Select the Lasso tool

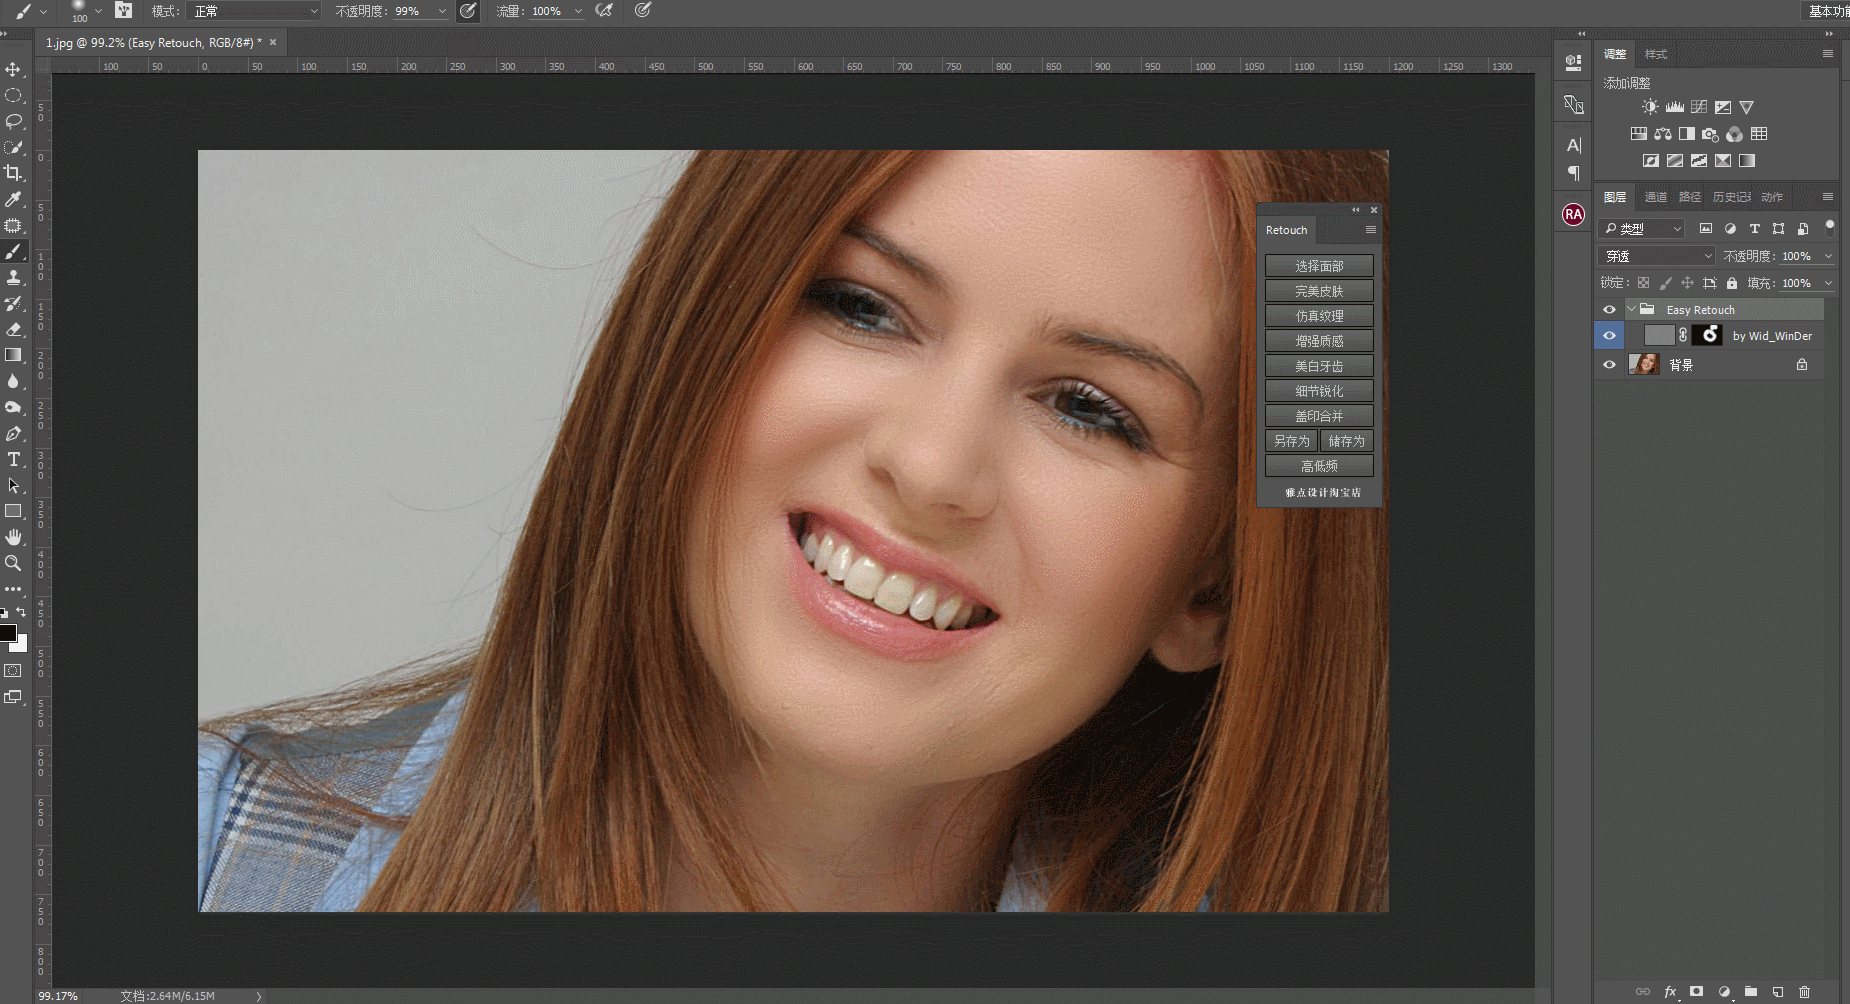click(x=14, y=121)
